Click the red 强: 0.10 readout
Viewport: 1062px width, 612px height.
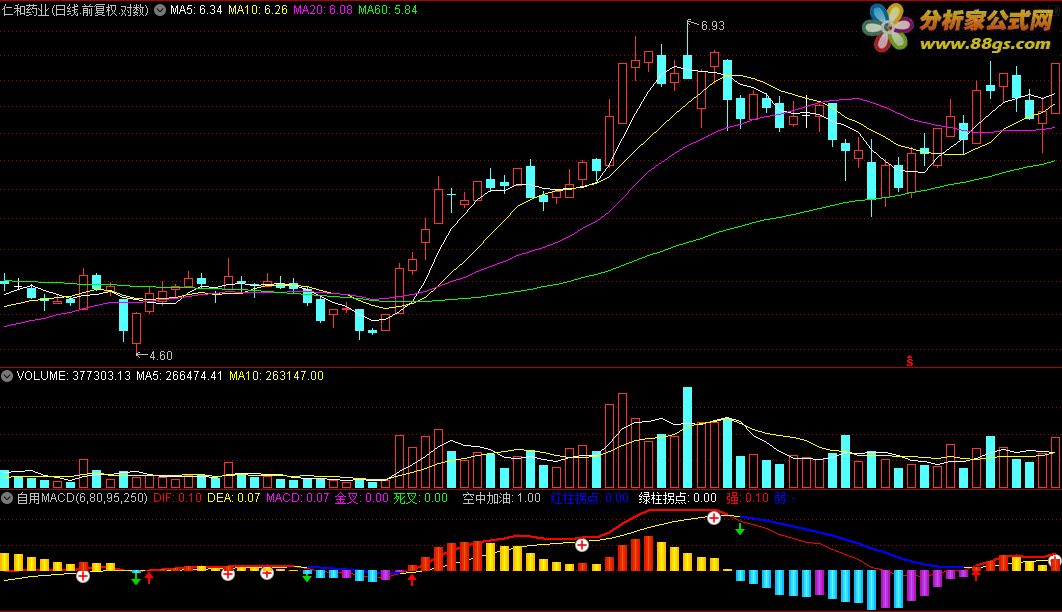point(747,498)
